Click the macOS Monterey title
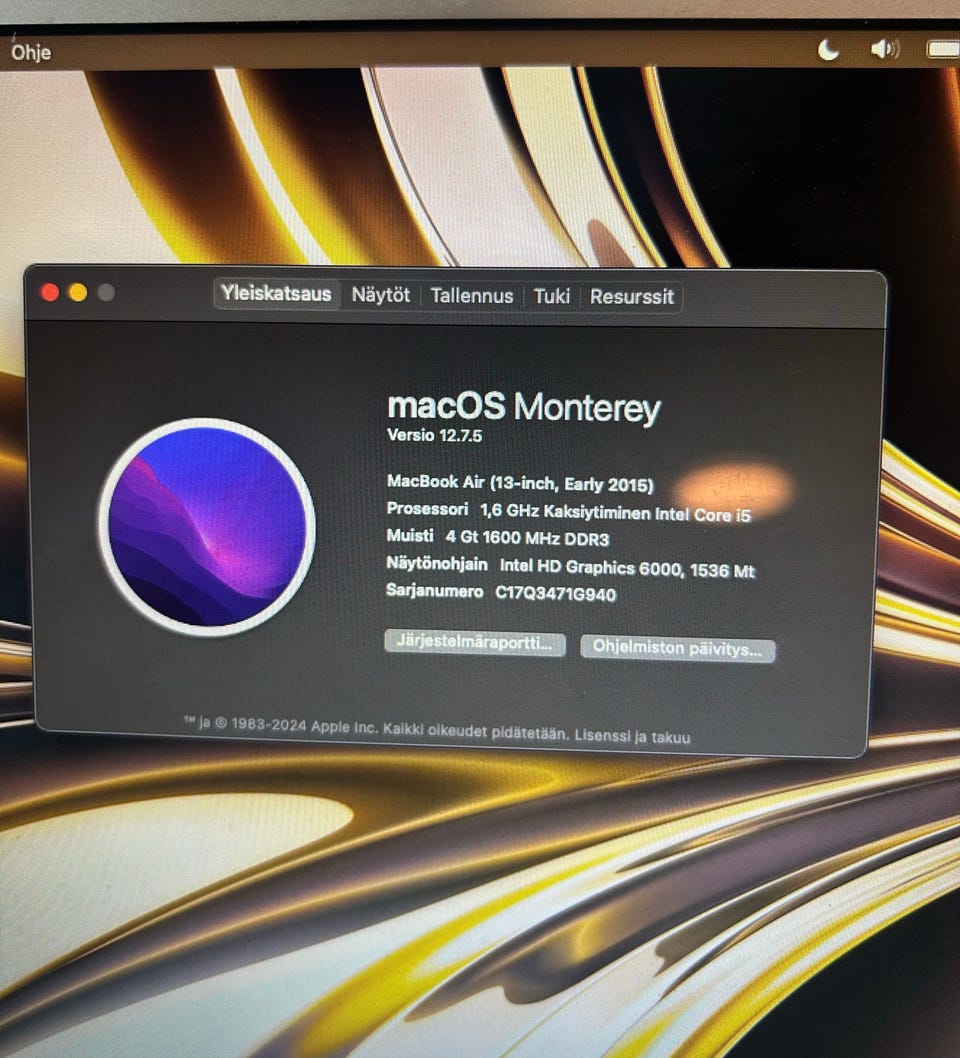The width and height of the screenshot is (960, 1058). pos(524,407)
